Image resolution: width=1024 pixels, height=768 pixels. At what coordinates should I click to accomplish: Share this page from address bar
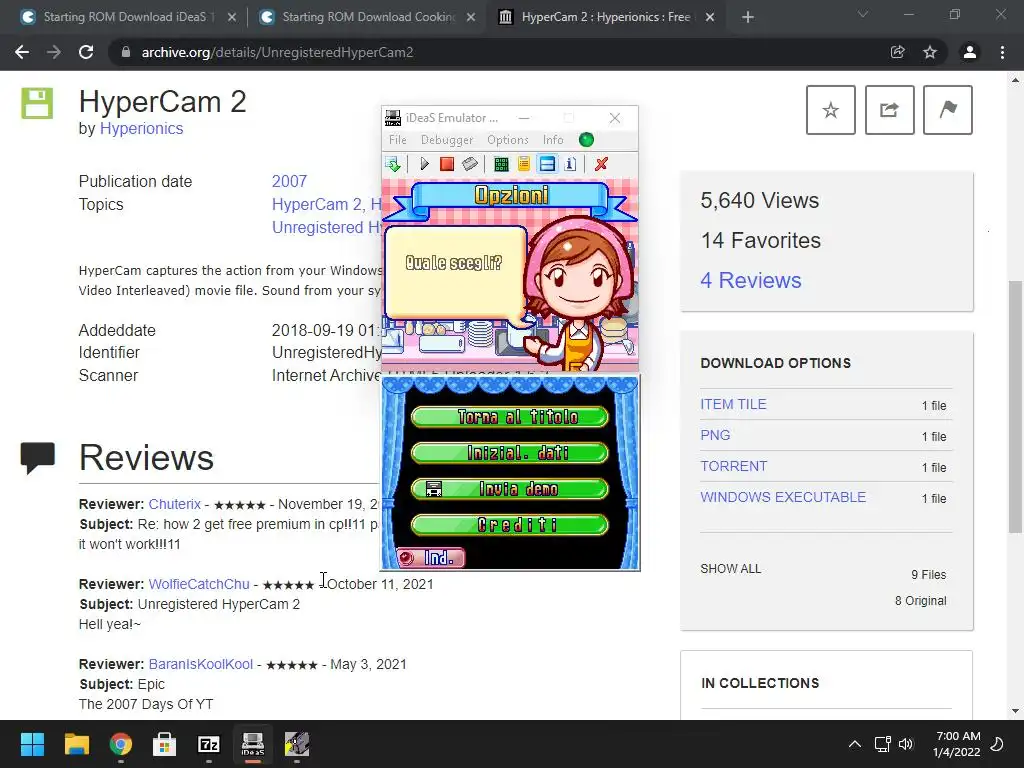898,52
